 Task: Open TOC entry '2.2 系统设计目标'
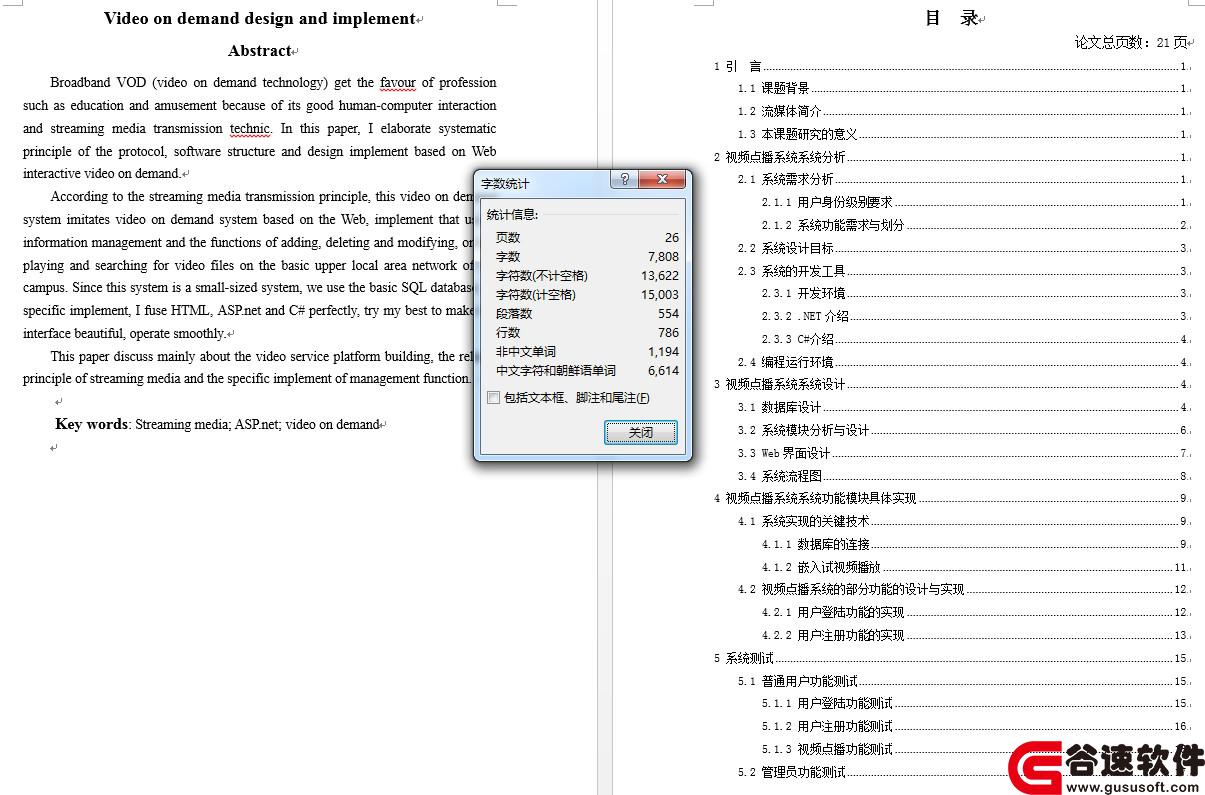(x=963, y=249)
